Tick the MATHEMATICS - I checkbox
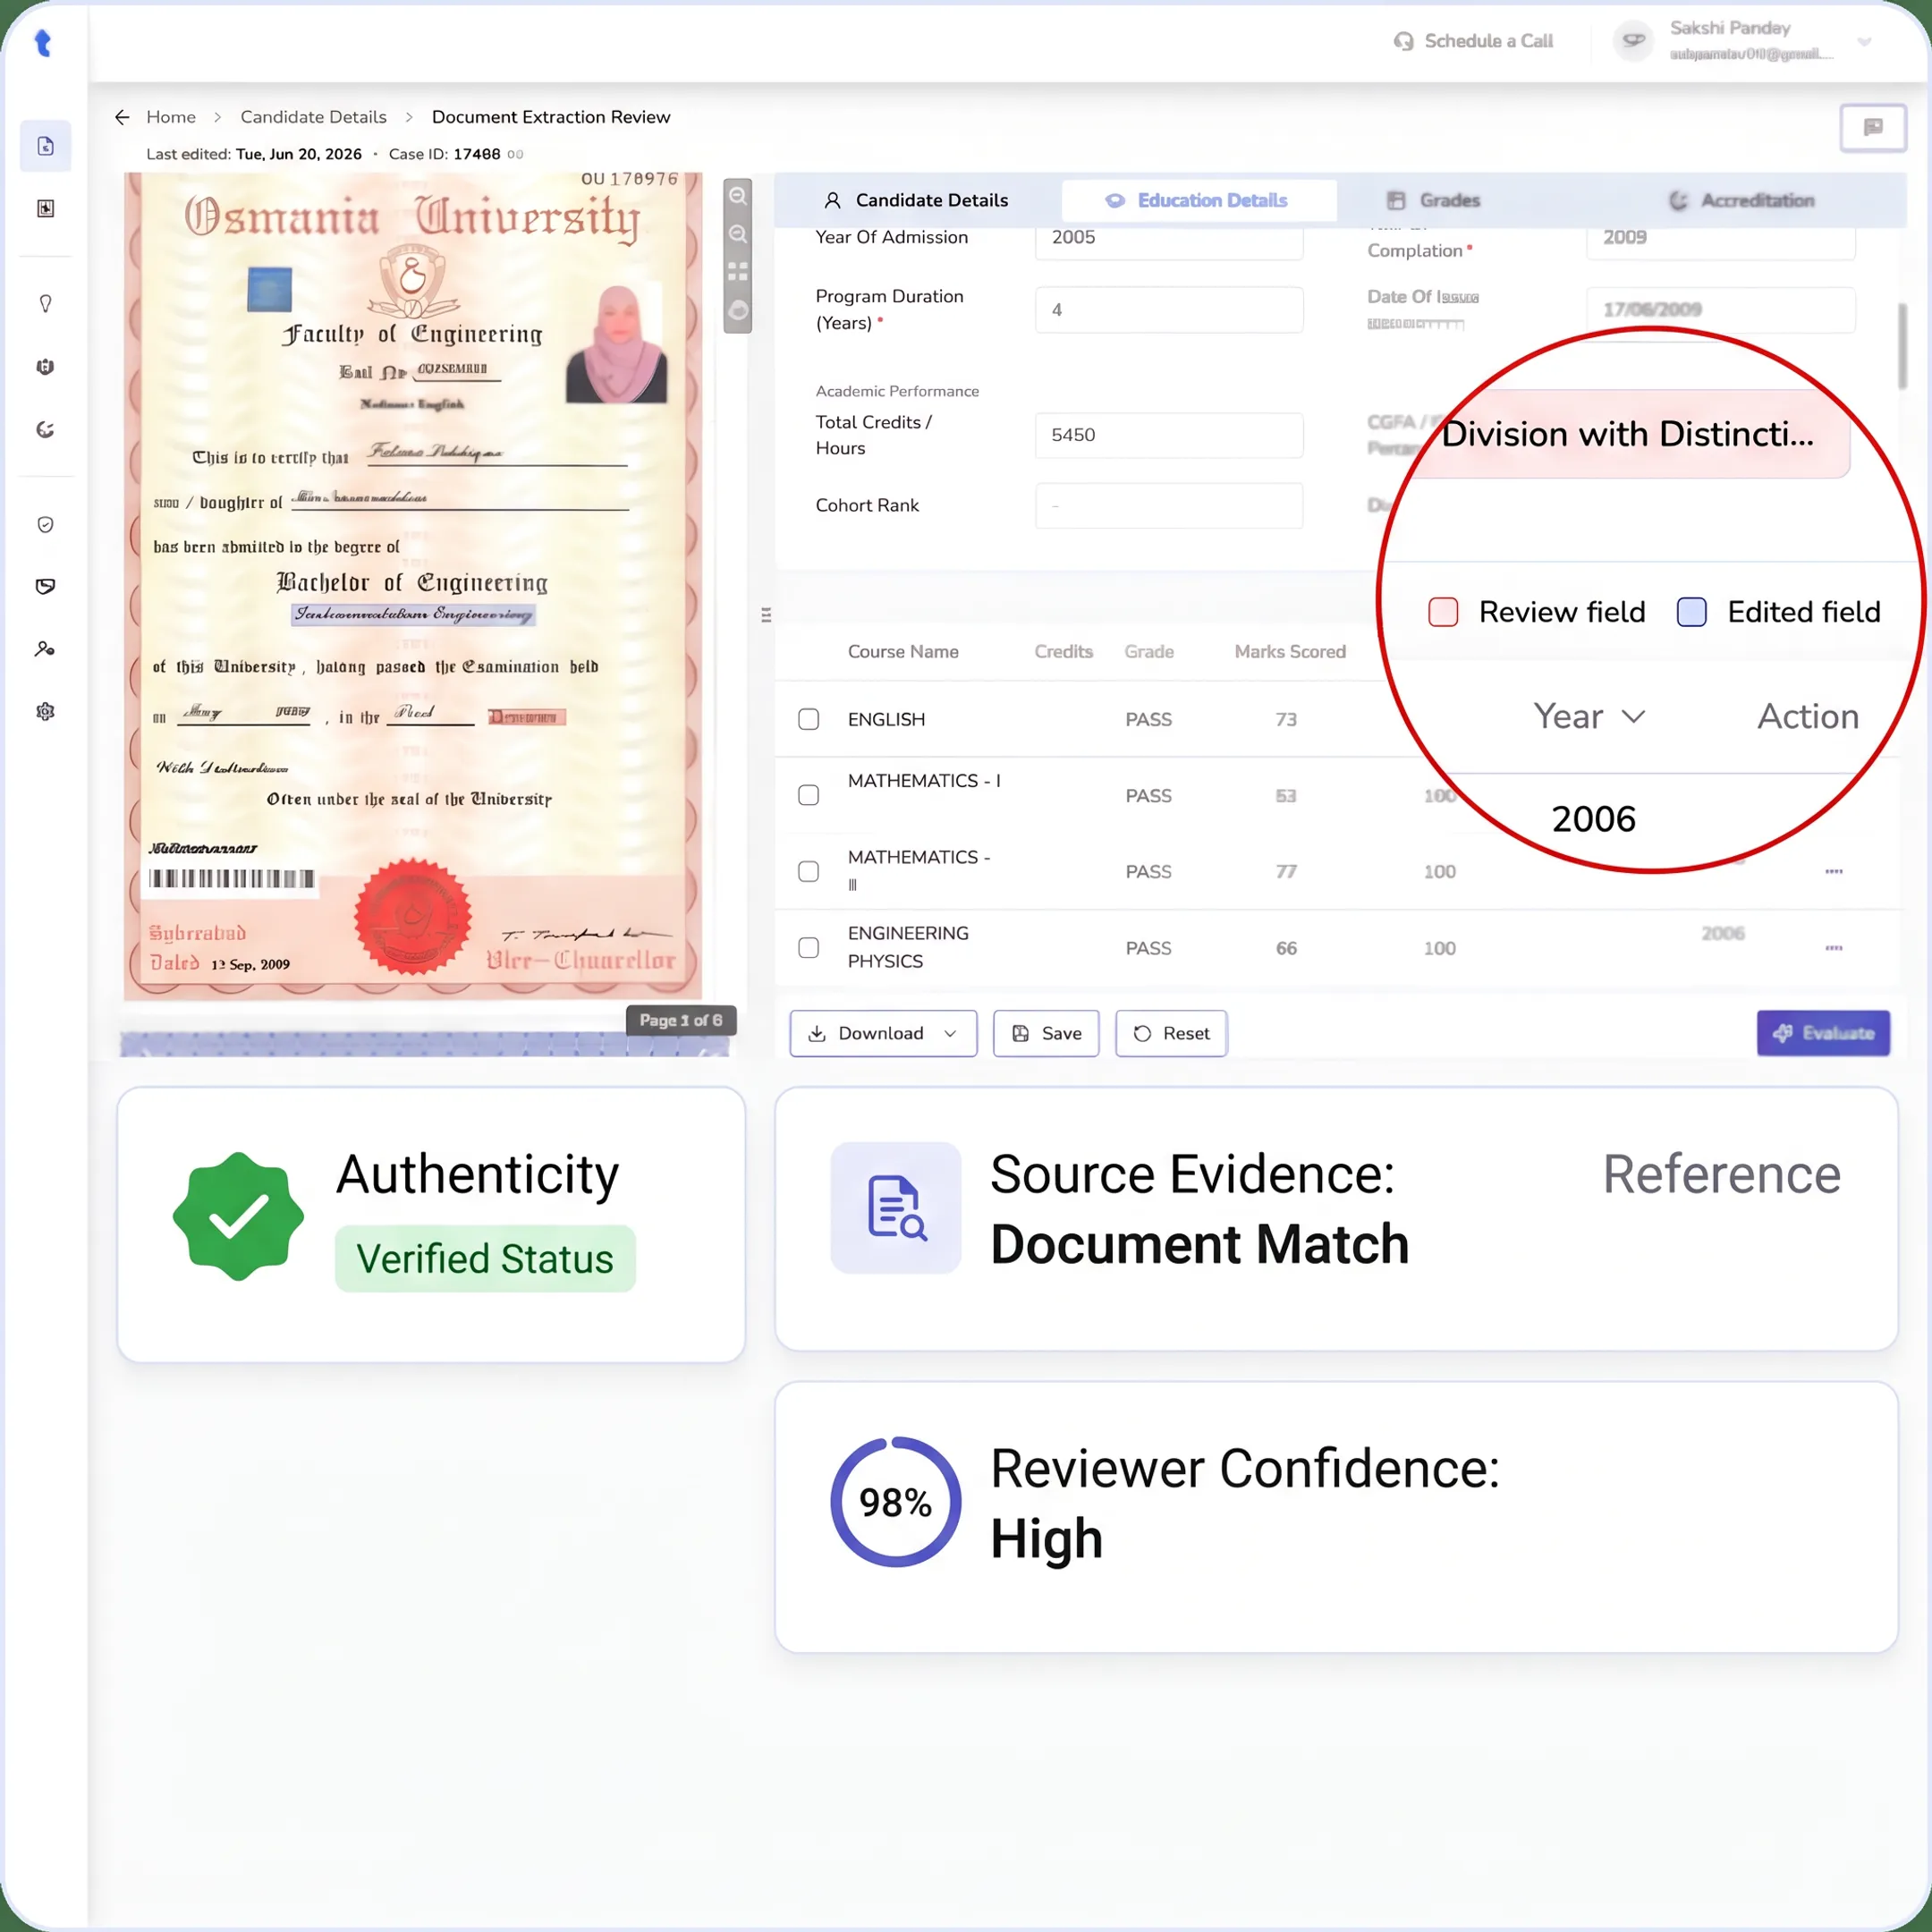Image resolution: width=1932 pixels, height=1932 pixels. [809, 795]
